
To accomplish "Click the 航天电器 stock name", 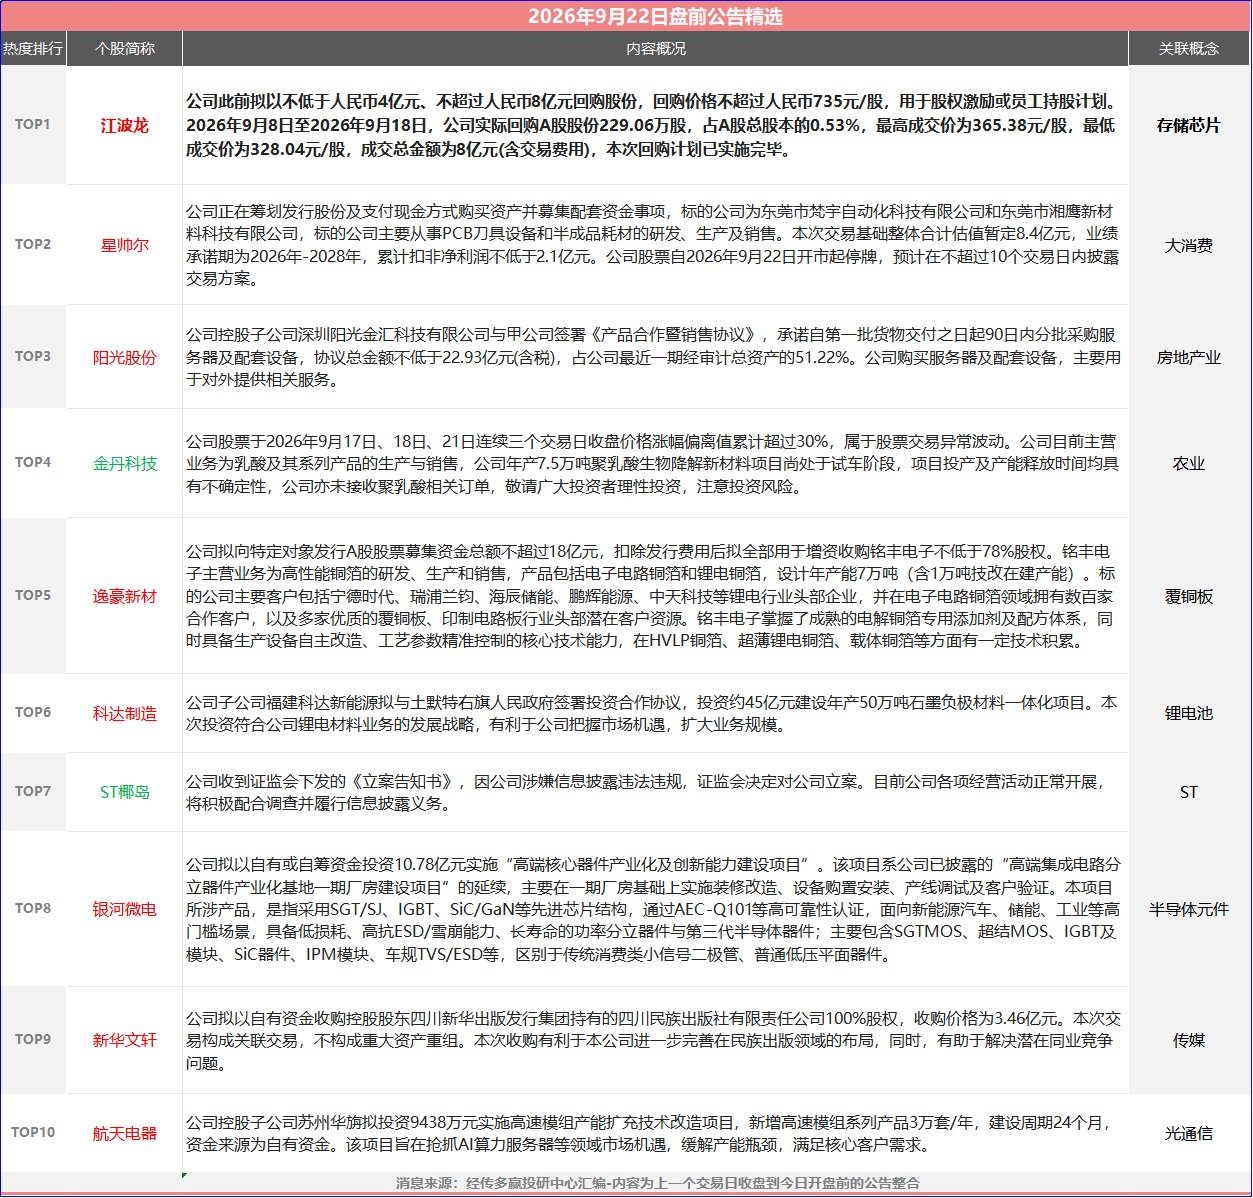I will click(125, 1133).
